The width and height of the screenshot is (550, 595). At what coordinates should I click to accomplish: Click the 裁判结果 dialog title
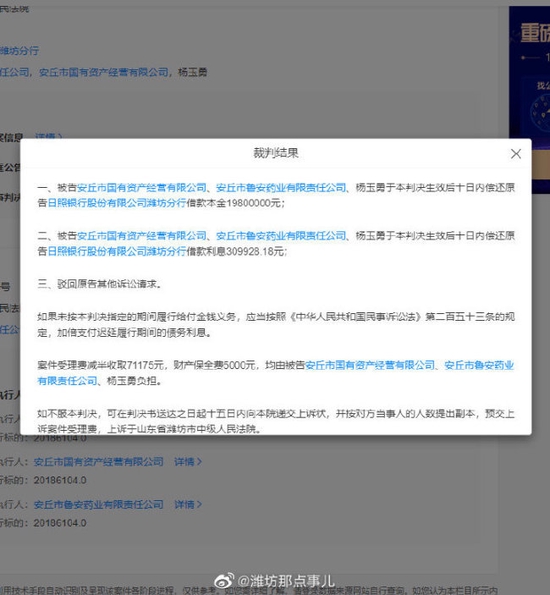(276, 153)
